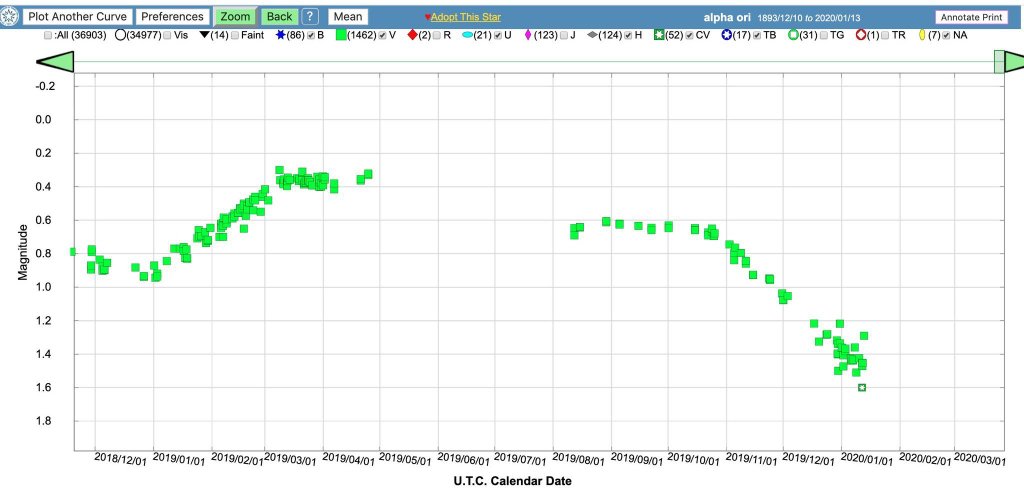Select the Zoom mode button

pyautogui.click(x=235, y=17)
